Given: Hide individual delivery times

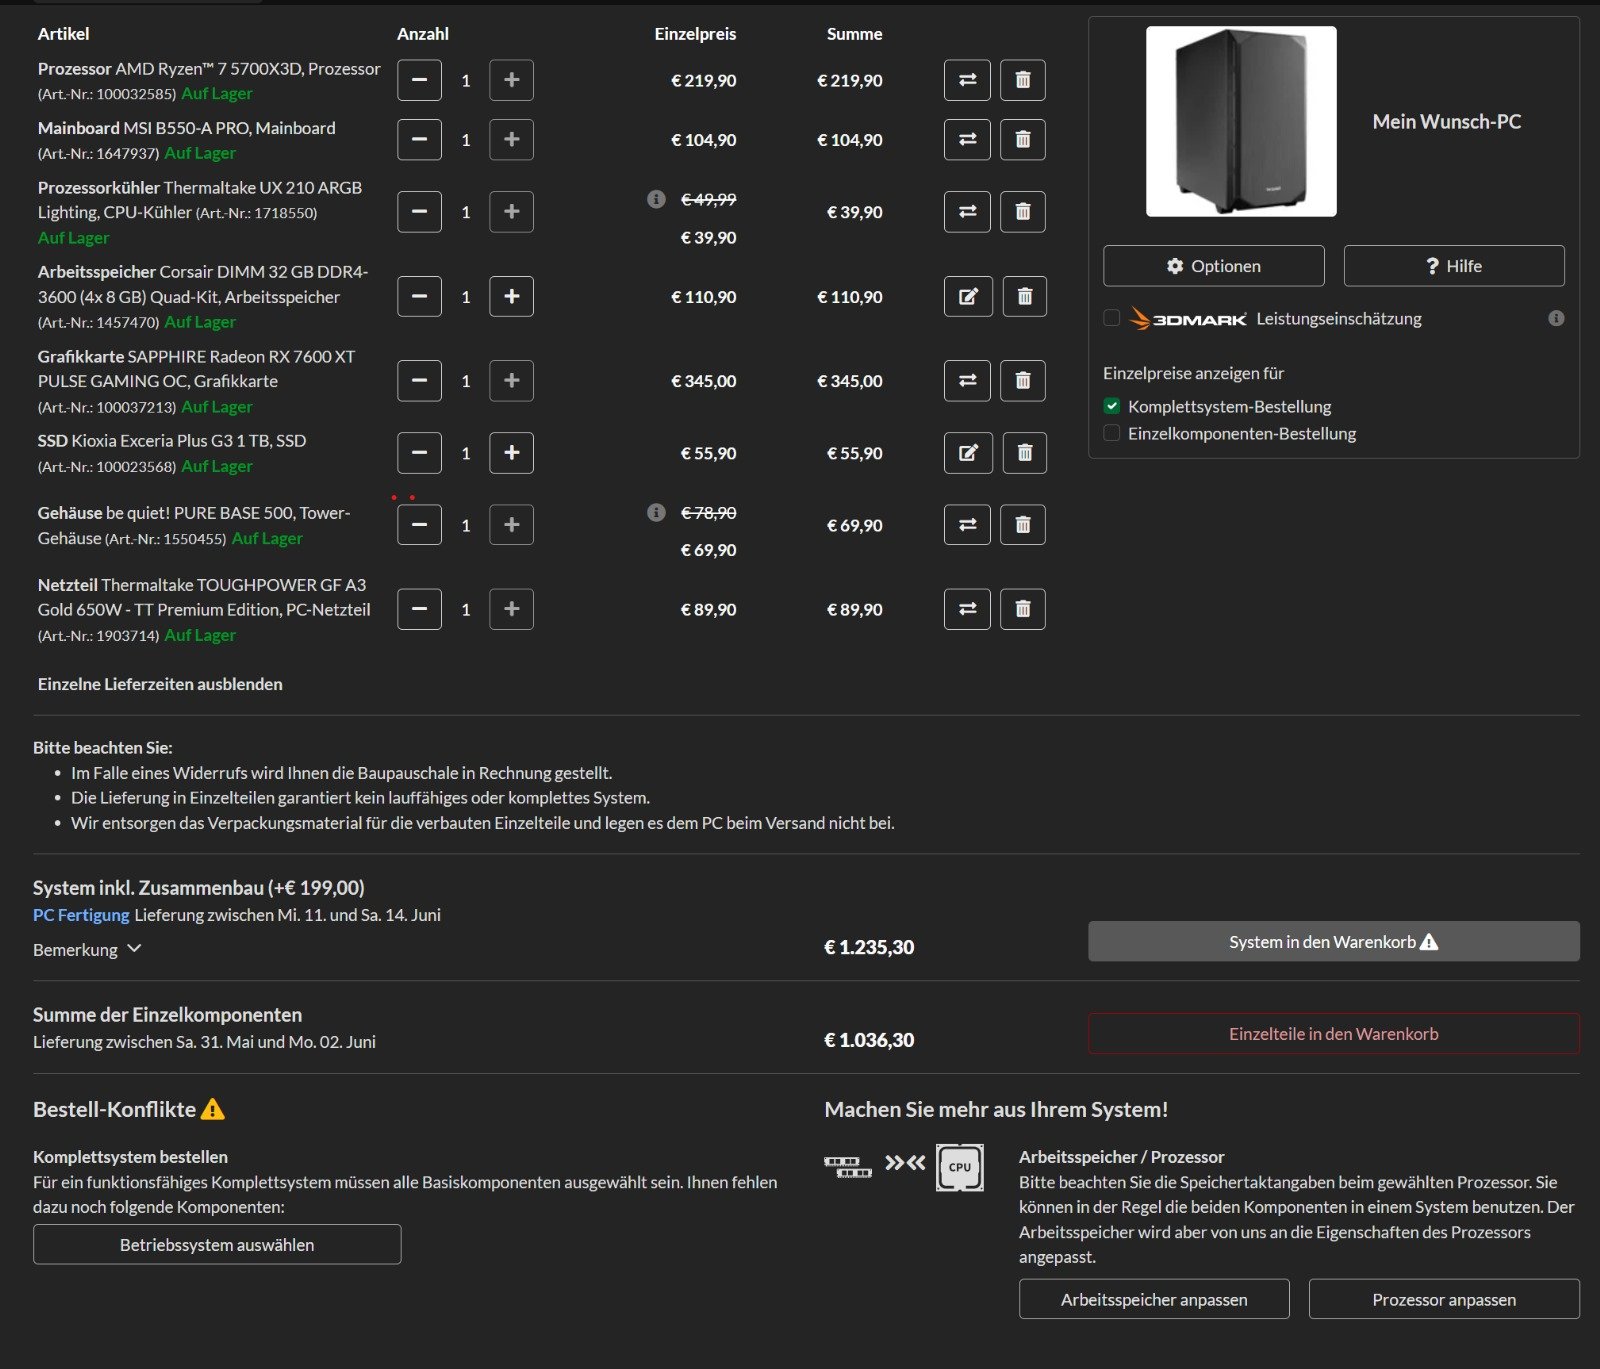Looking at the screenshot, I should point(160,684).
